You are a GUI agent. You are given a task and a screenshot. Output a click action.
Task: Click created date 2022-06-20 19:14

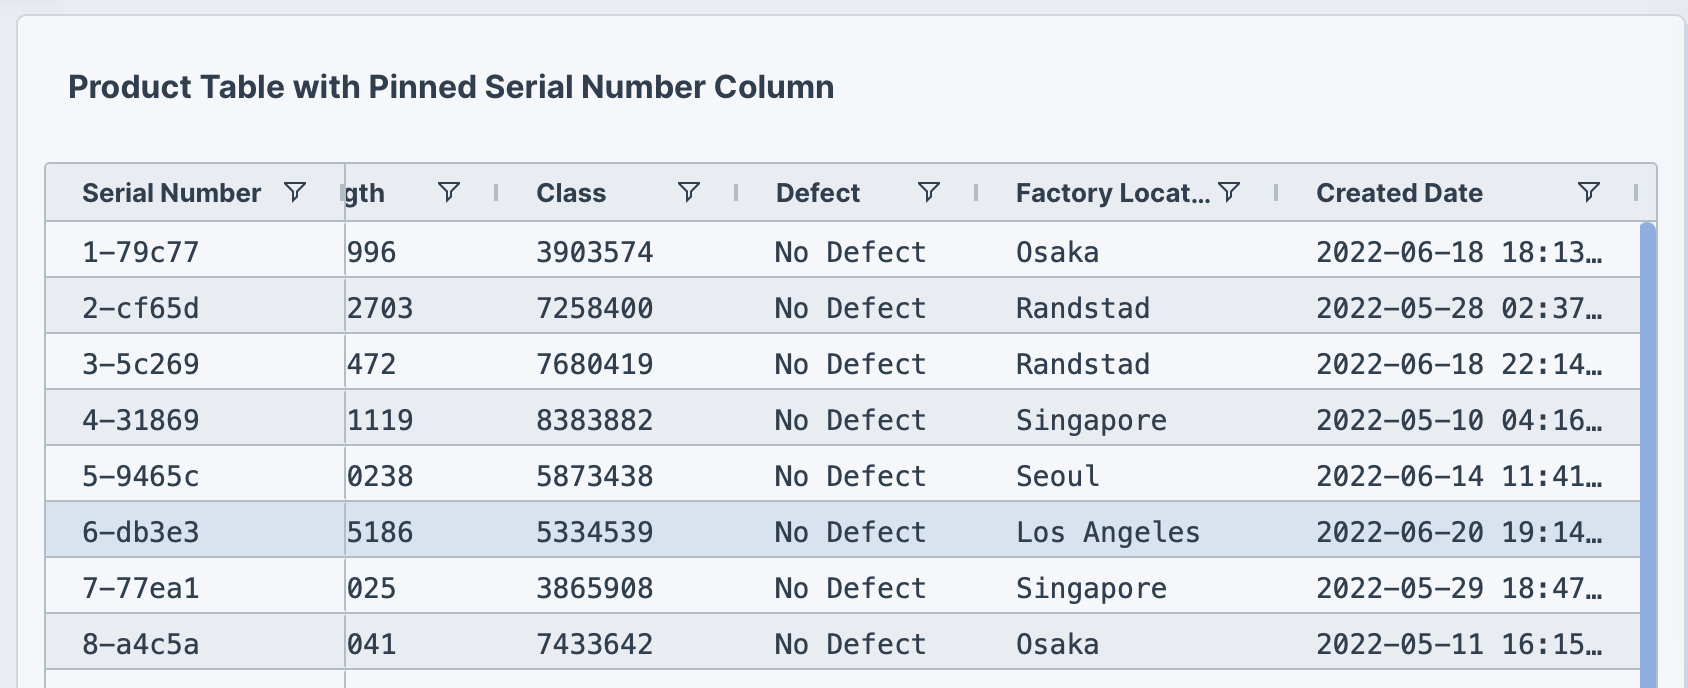pyautogui.click(x=1459, y=532)
